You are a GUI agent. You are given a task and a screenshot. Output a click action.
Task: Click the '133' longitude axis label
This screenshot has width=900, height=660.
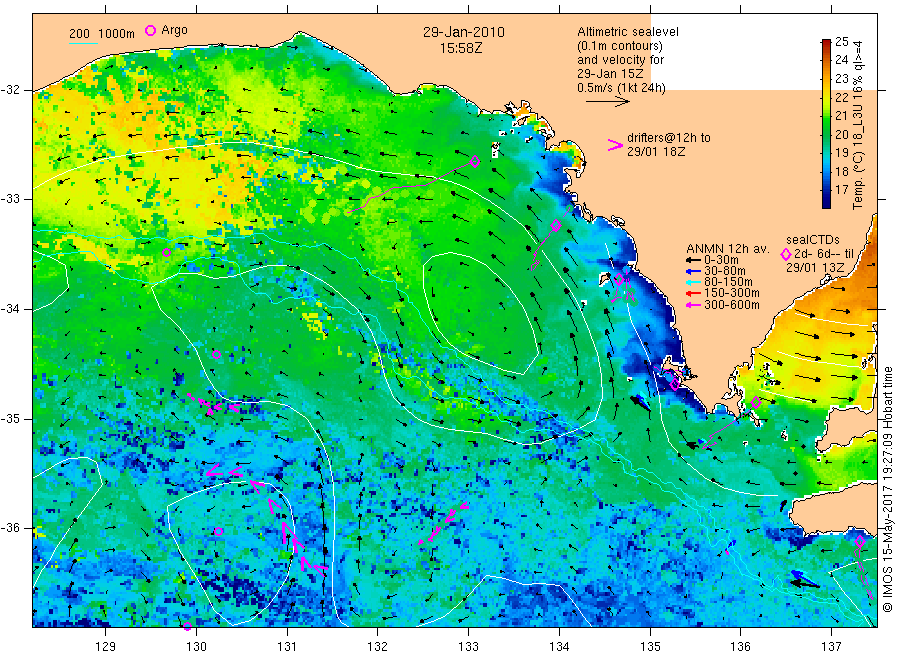(x=468, y=647)
